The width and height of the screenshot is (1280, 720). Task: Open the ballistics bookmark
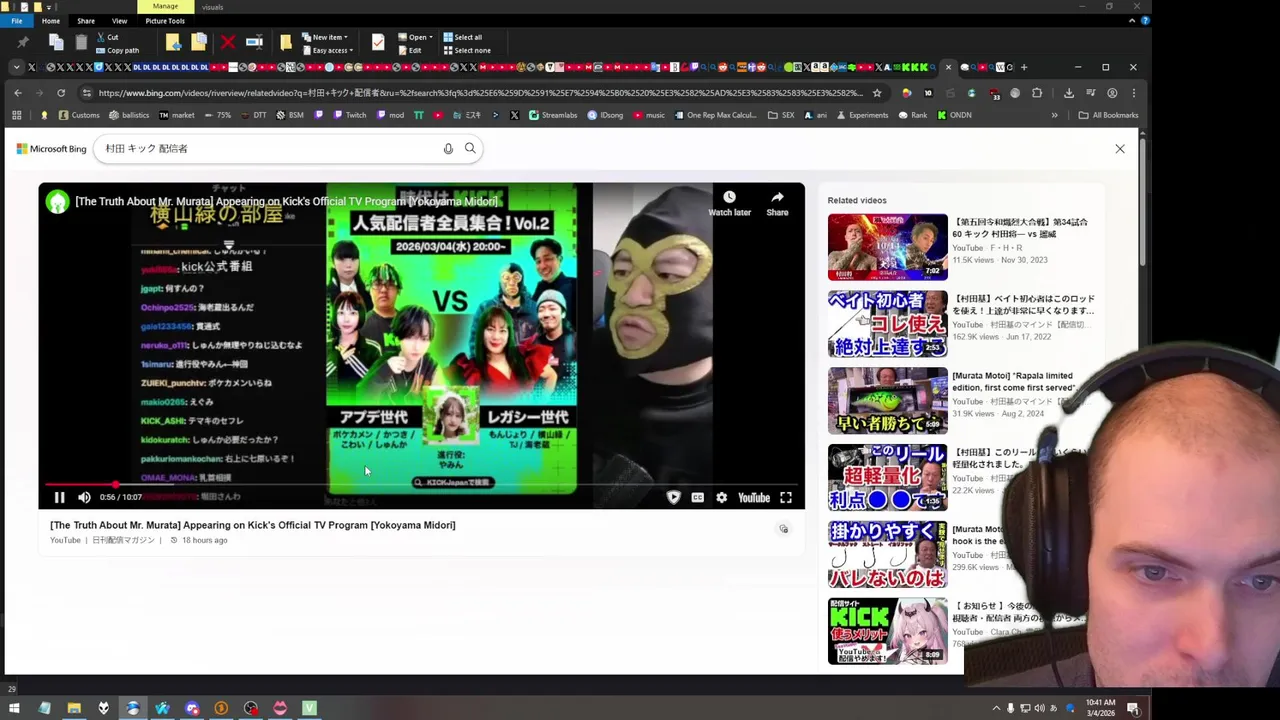tap(128, 115)
